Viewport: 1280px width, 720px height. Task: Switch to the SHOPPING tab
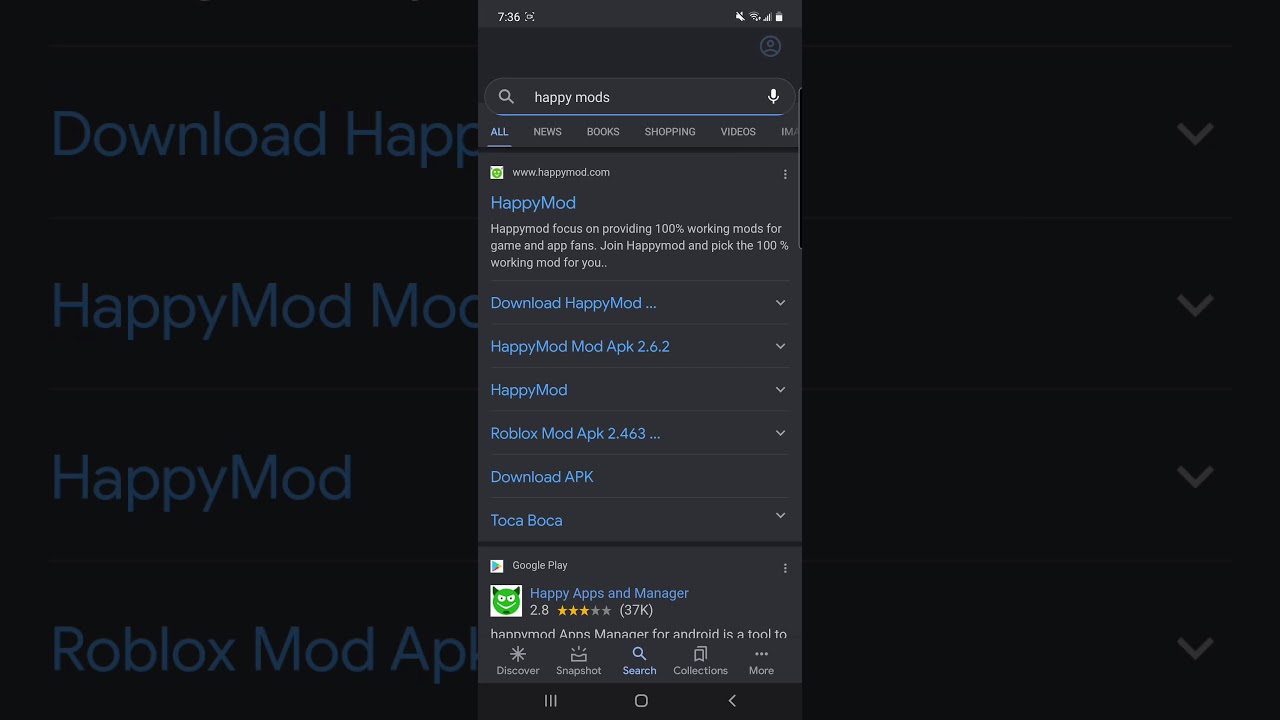(670, 132)
